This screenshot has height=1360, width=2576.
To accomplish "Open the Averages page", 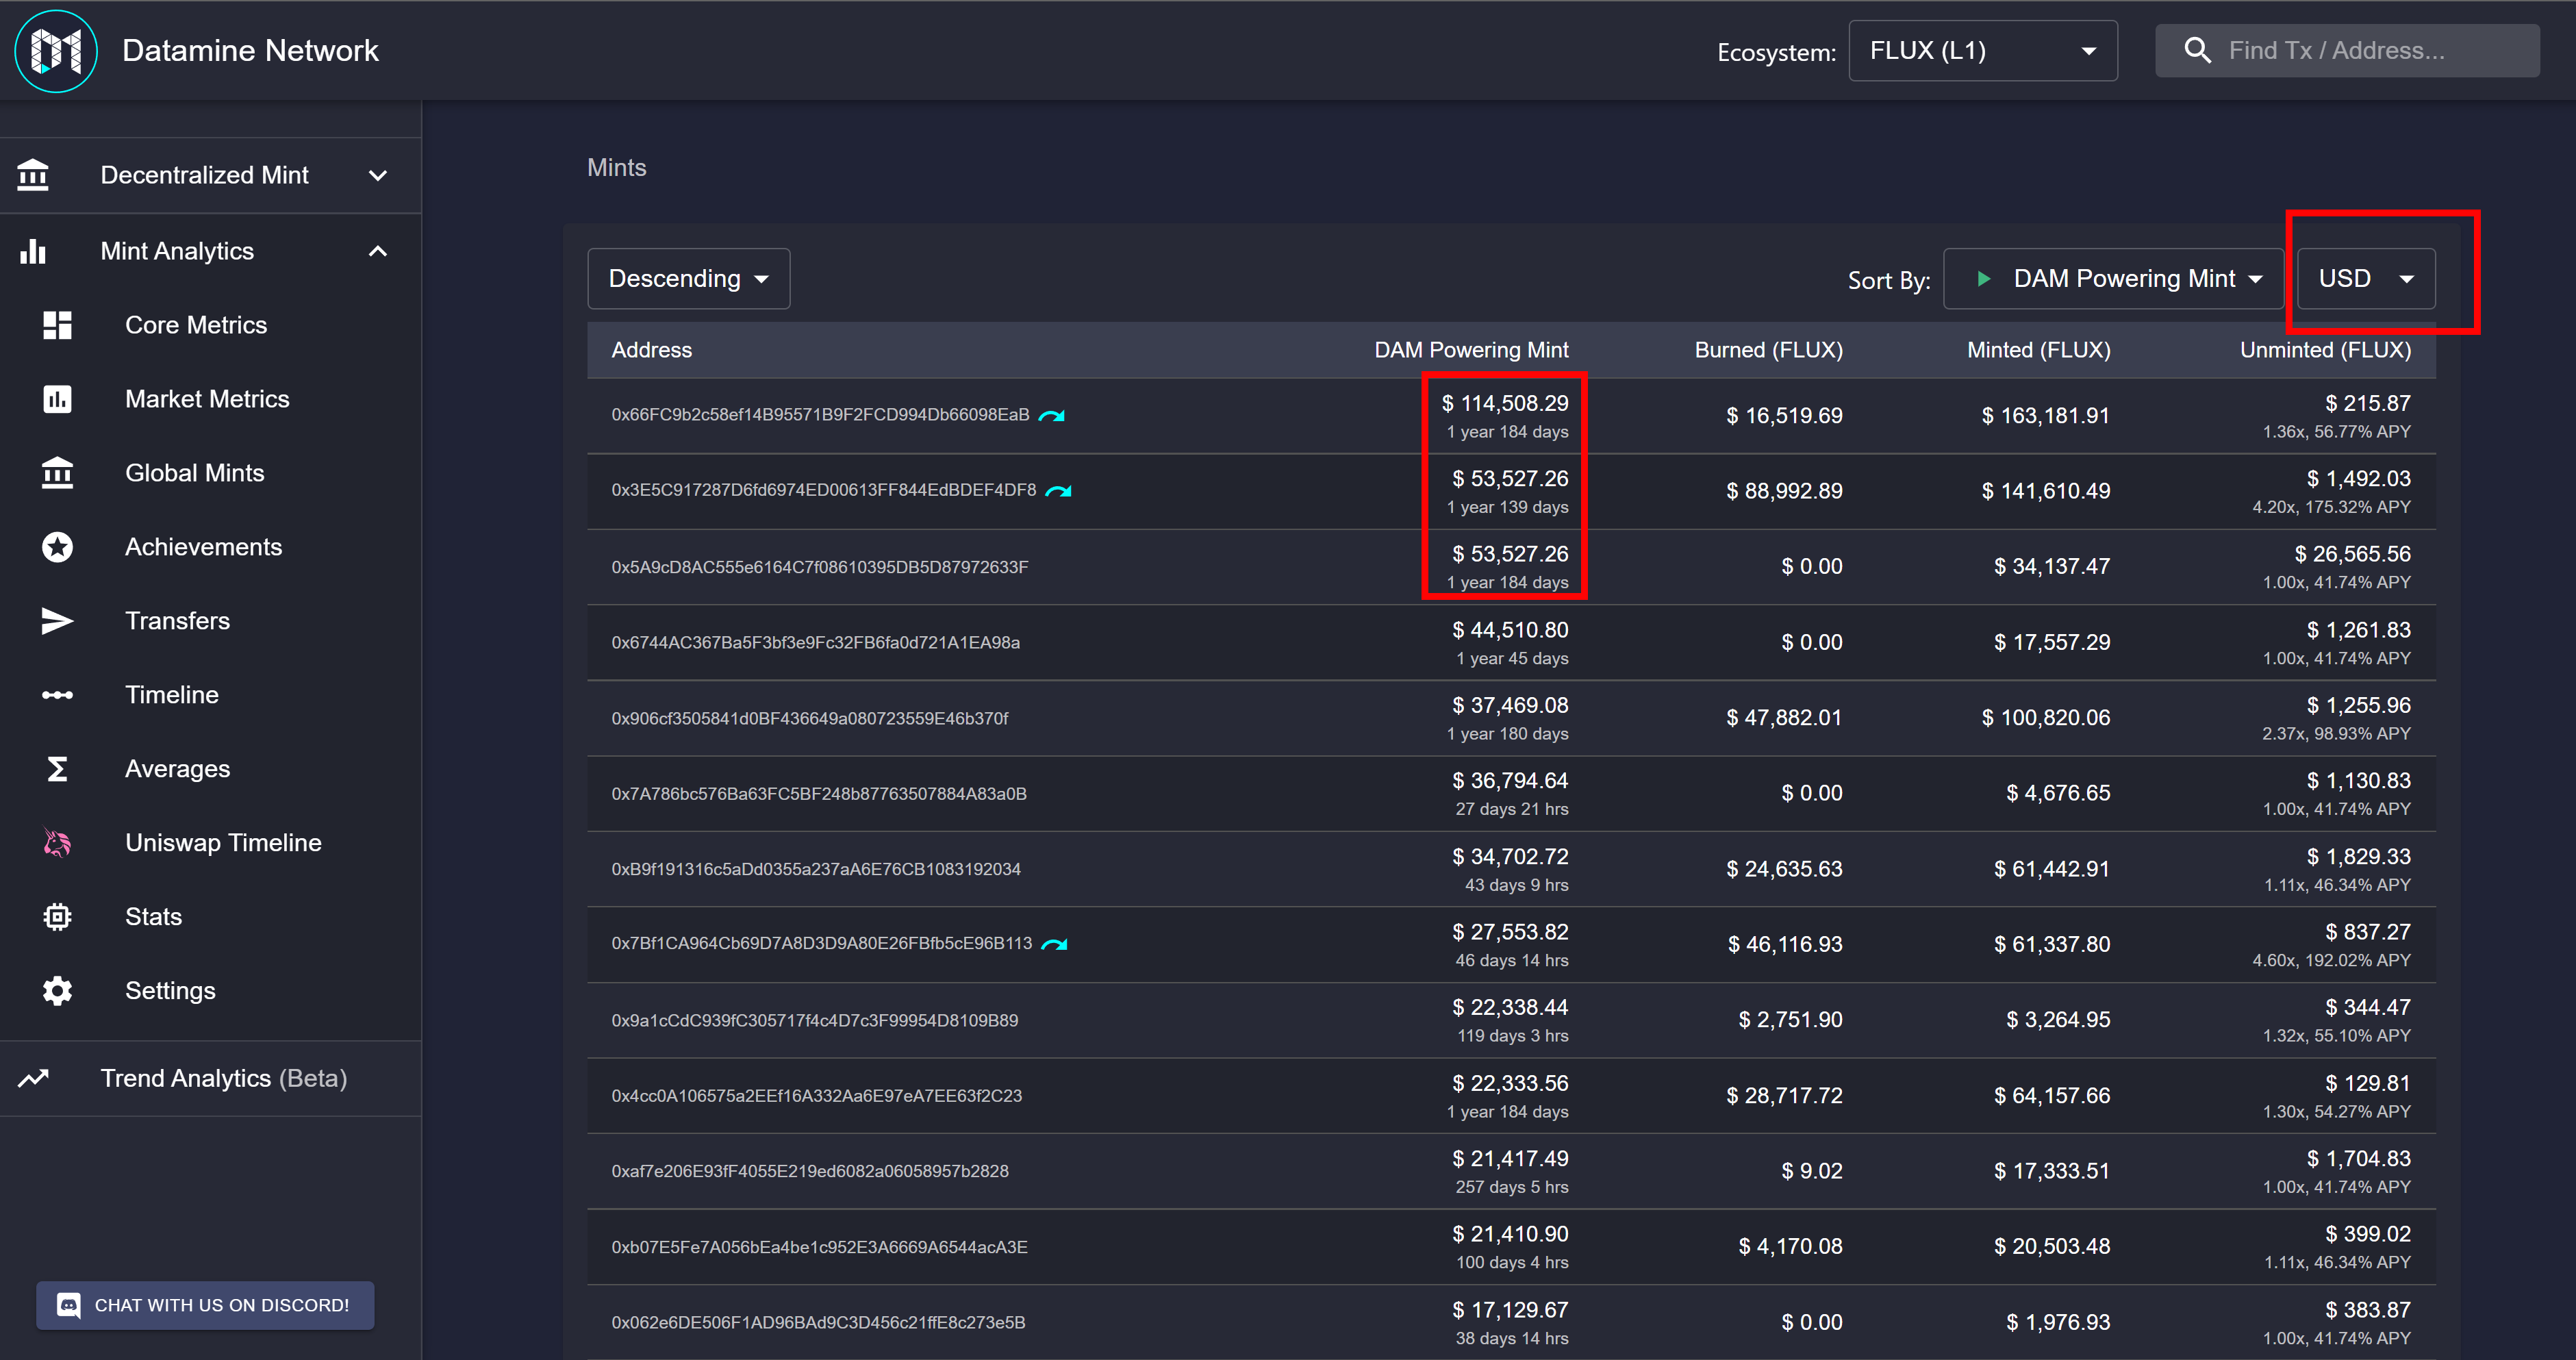I will coord(210,769).
